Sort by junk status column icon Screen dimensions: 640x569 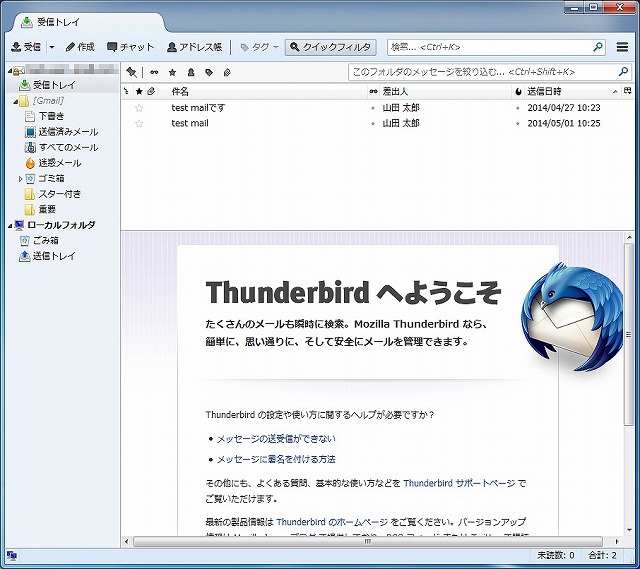pyautogui.click(x=518, y=91)
